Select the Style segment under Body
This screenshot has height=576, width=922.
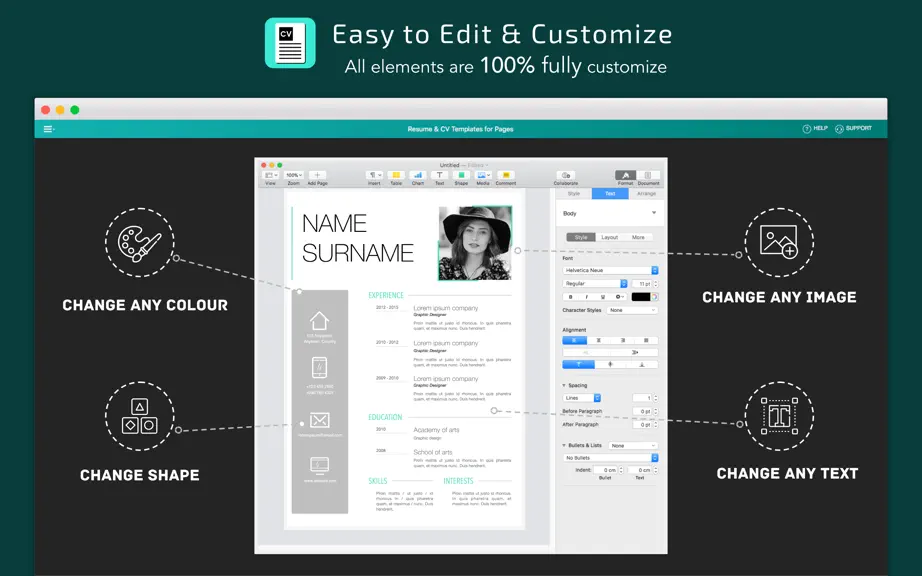pos(581,237)
